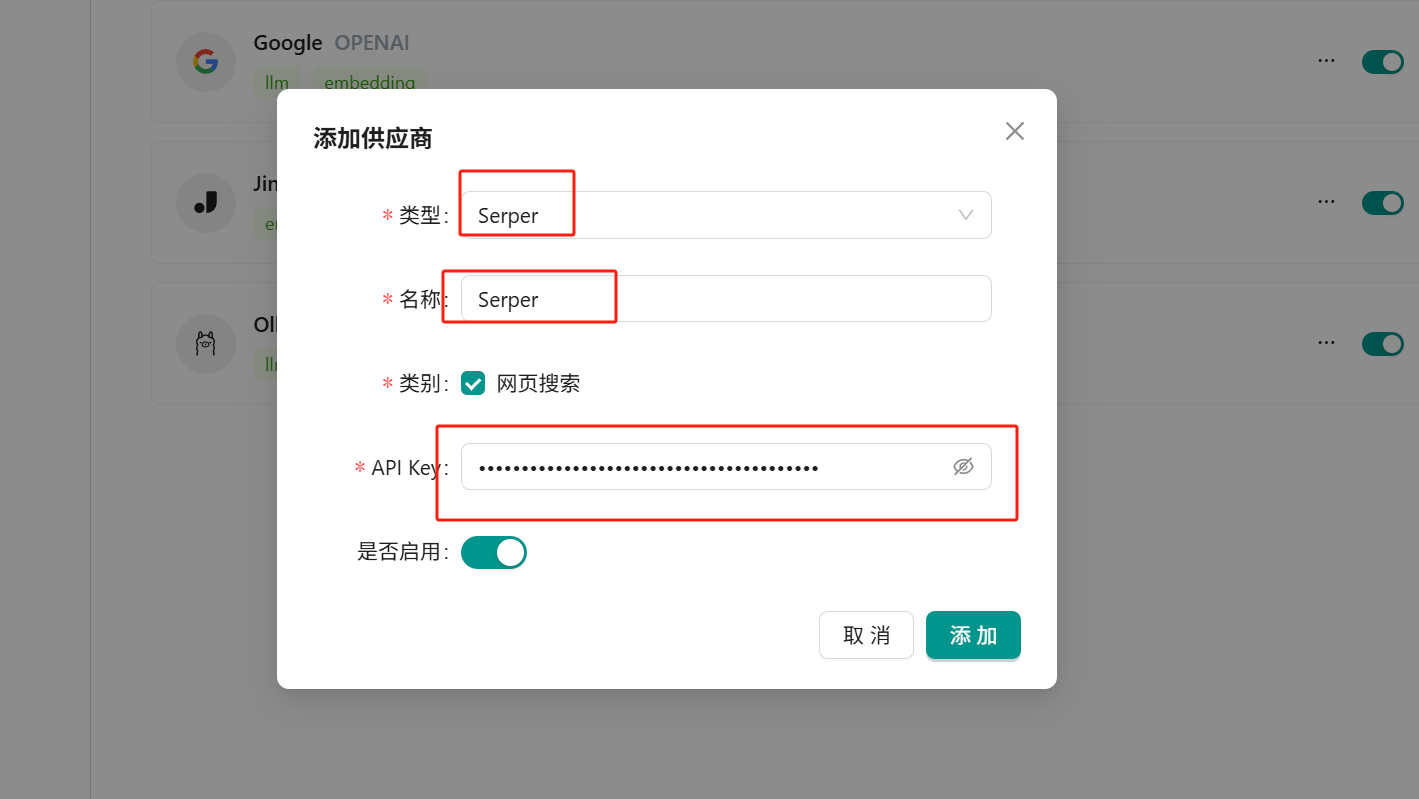The width and height of the screenshot is (1419, 799).
Task: Expand the 类型 dropdown arrow
Action: pos(965,215)
